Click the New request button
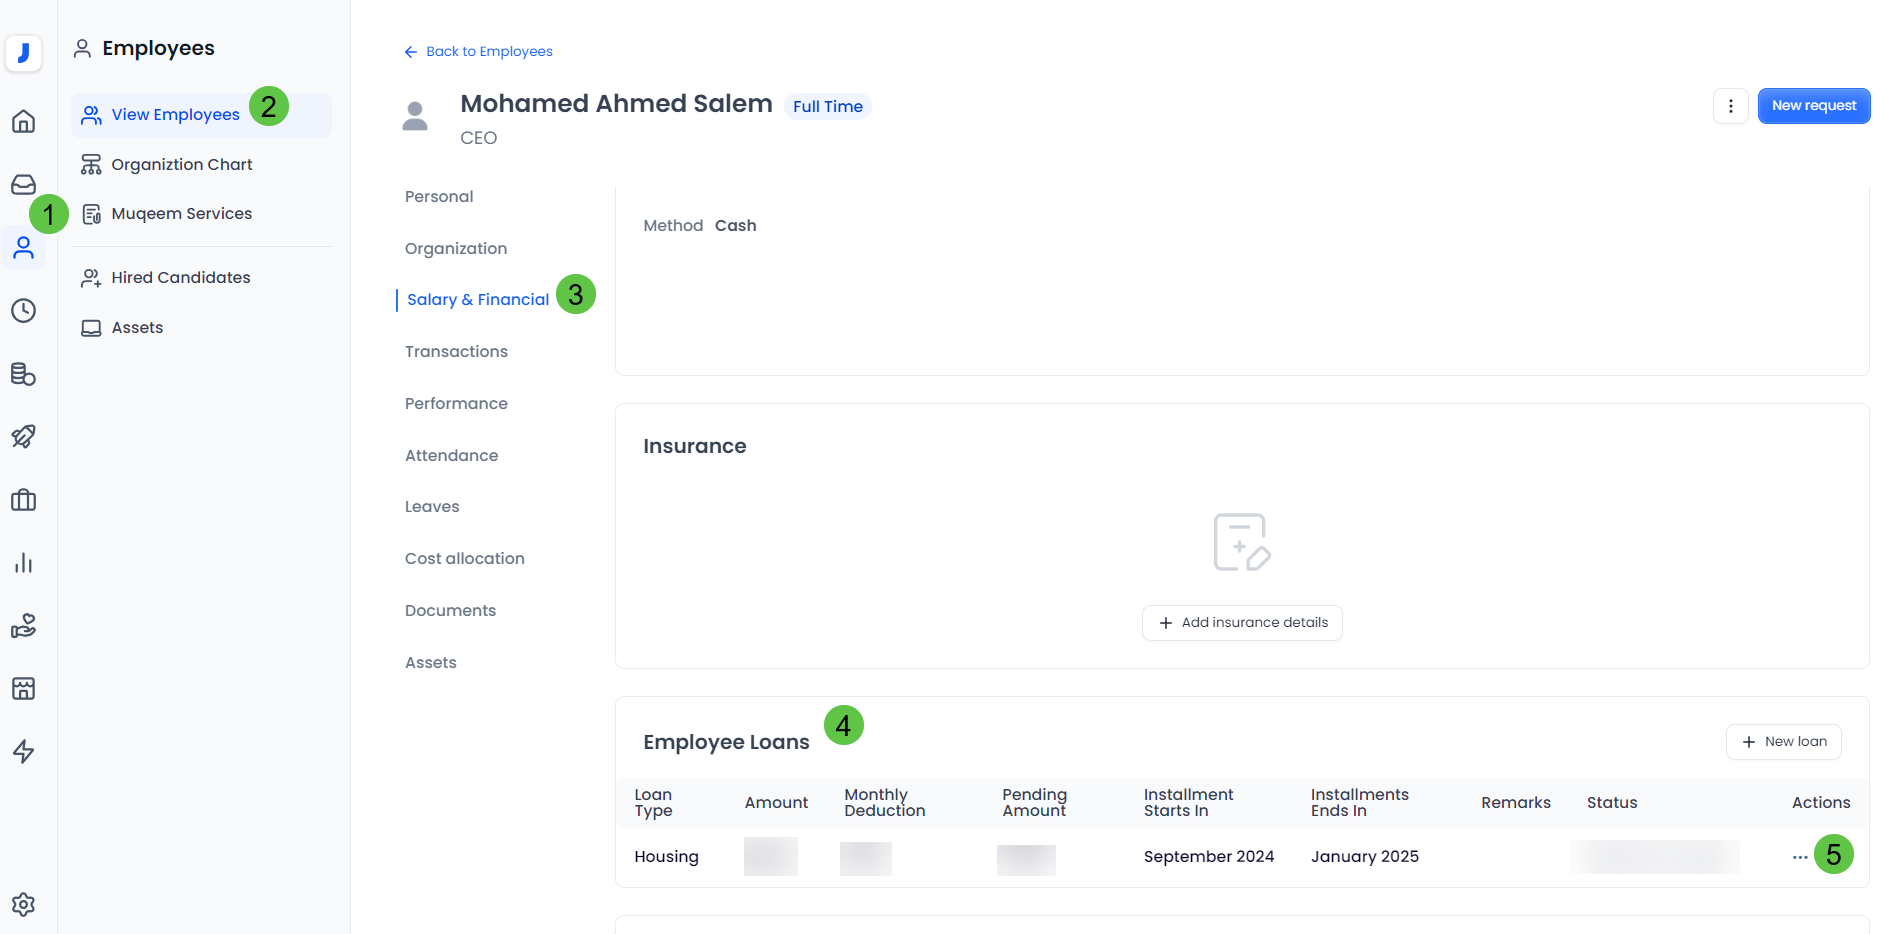The image size is (1888, 934). coord(1813,106)
